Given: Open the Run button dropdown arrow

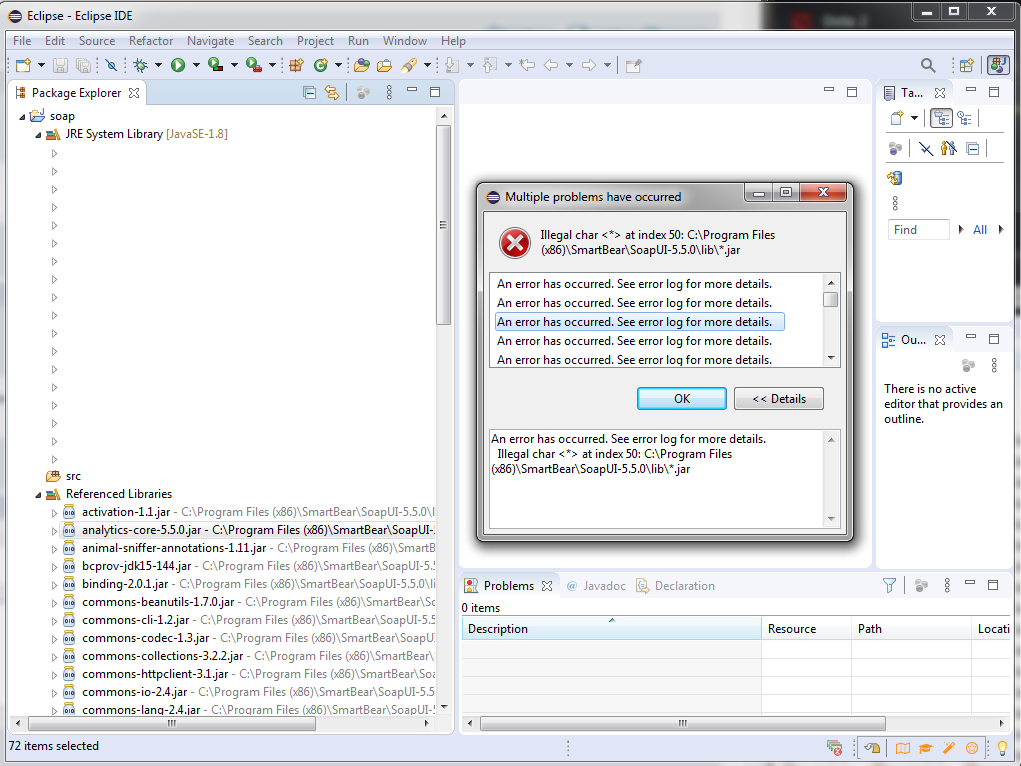Looking at the screenshot, I should click(x=196, y=65).
